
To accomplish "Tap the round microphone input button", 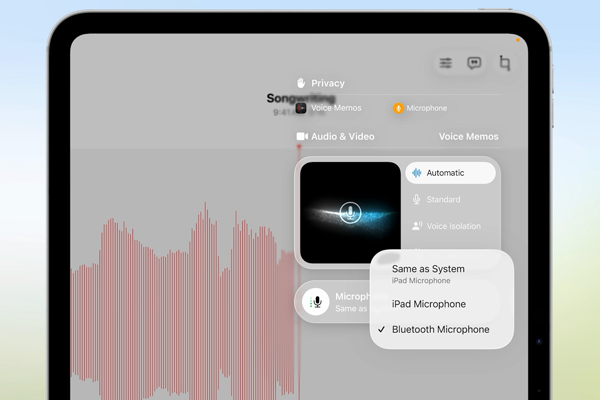I will (316, 302).
